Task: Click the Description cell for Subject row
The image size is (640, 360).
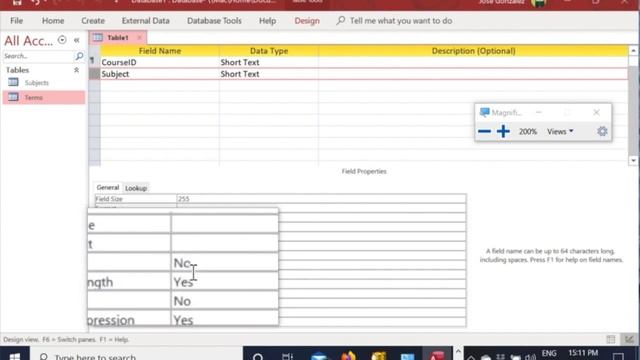Action: point(473,74)
